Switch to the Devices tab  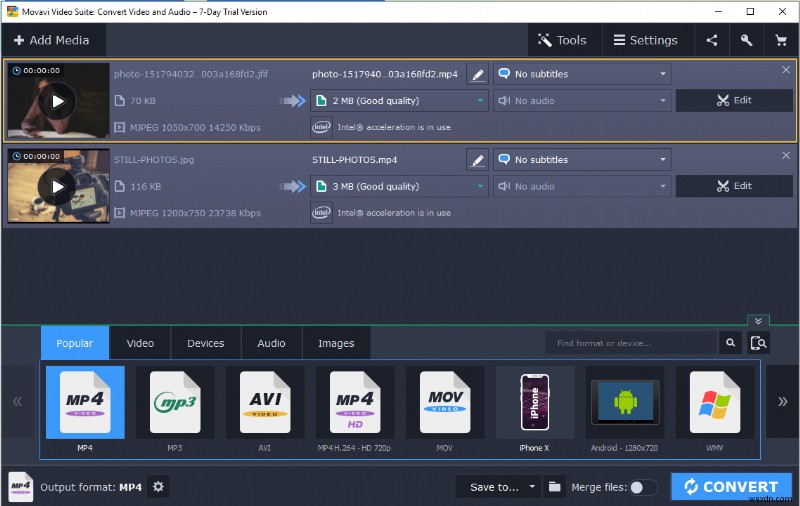click(205, 343)
